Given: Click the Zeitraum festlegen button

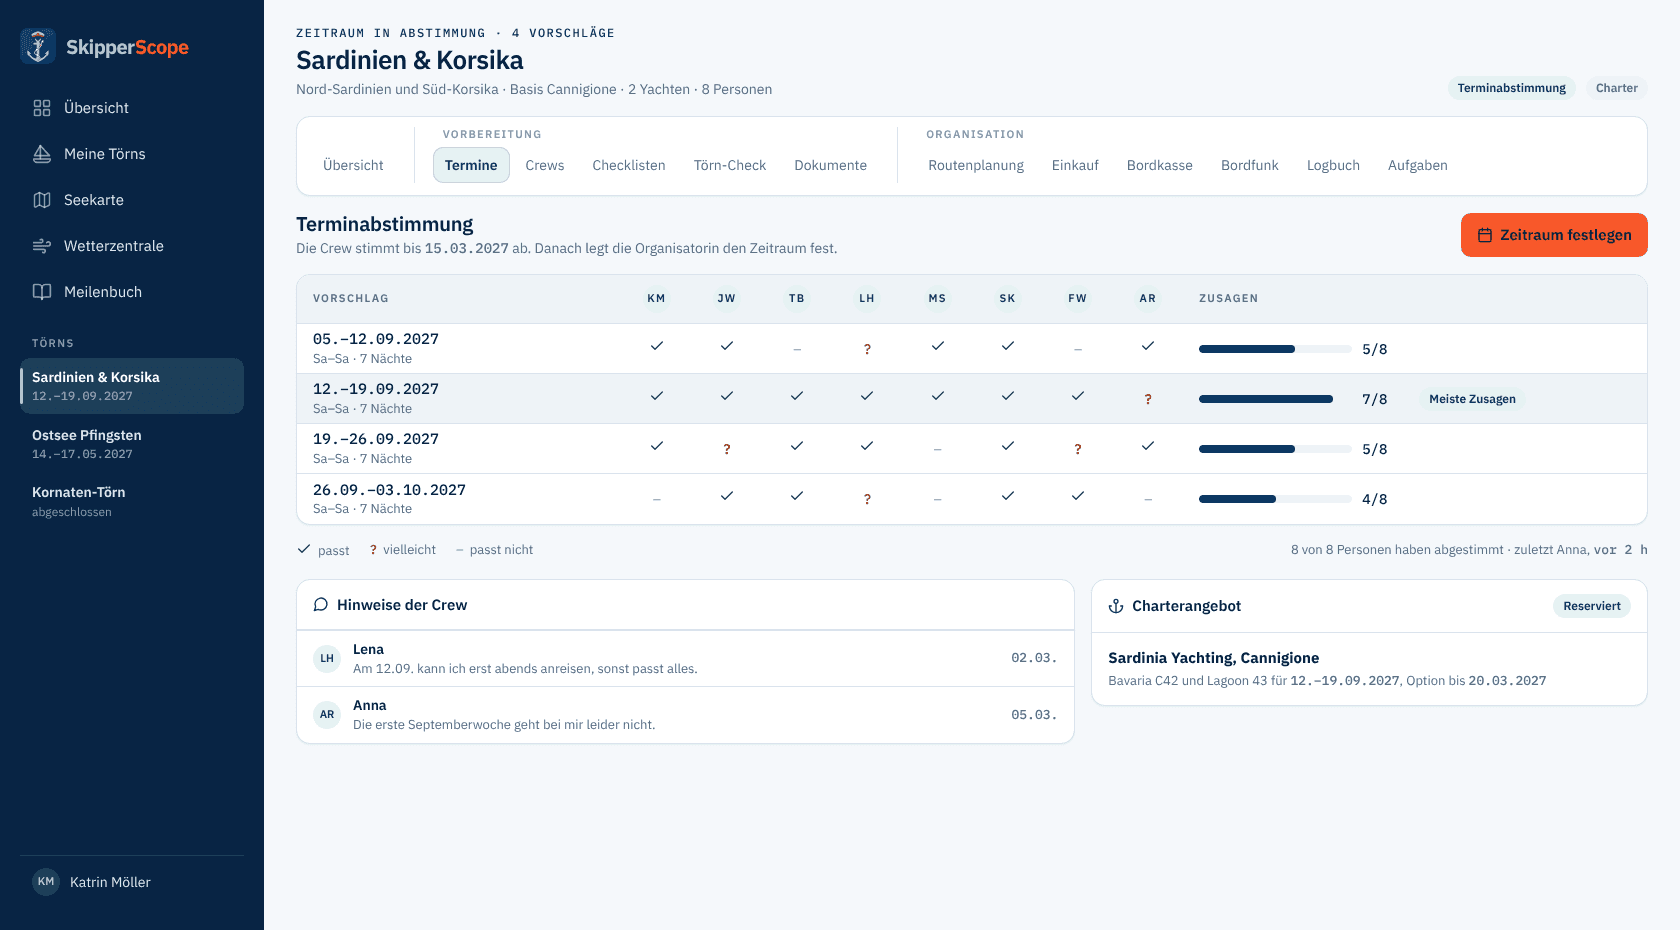Looking at the screenshot, I should click(1554, 235).
